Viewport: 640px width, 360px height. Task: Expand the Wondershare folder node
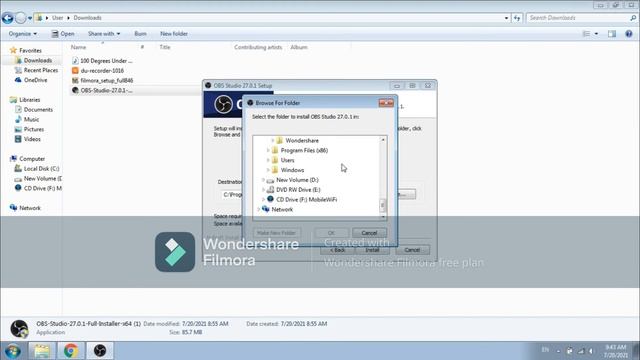273,140
